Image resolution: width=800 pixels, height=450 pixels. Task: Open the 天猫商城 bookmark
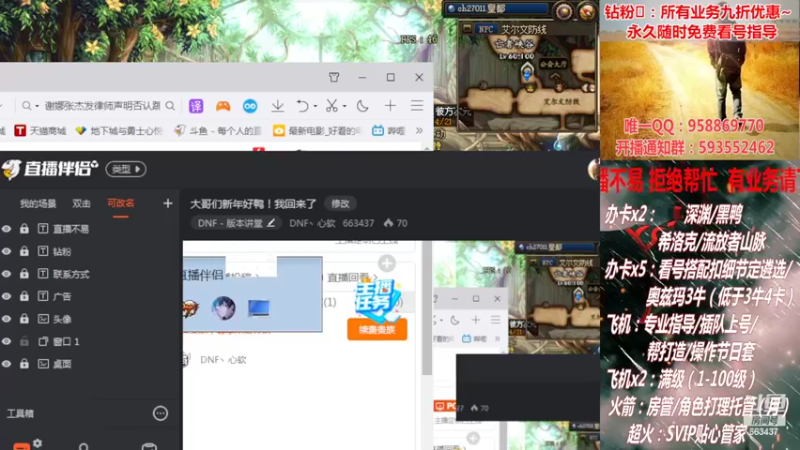pyautogui.click(x=40, y=131)
